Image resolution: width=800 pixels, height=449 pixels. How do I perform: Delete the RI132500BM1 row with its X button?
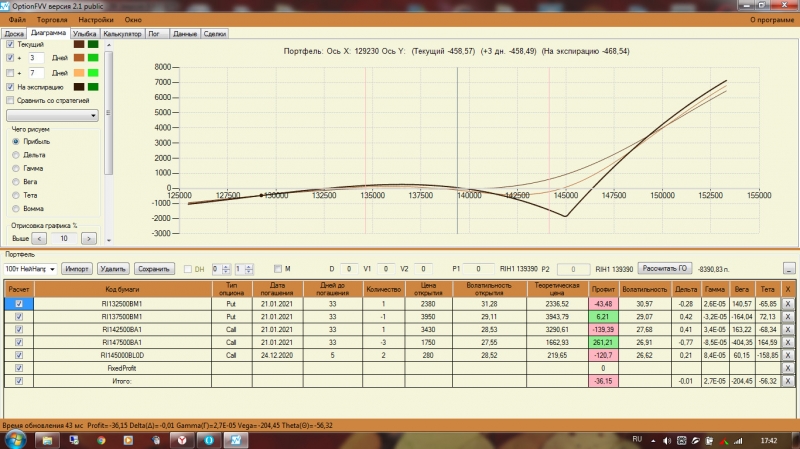tap(788, 304)
